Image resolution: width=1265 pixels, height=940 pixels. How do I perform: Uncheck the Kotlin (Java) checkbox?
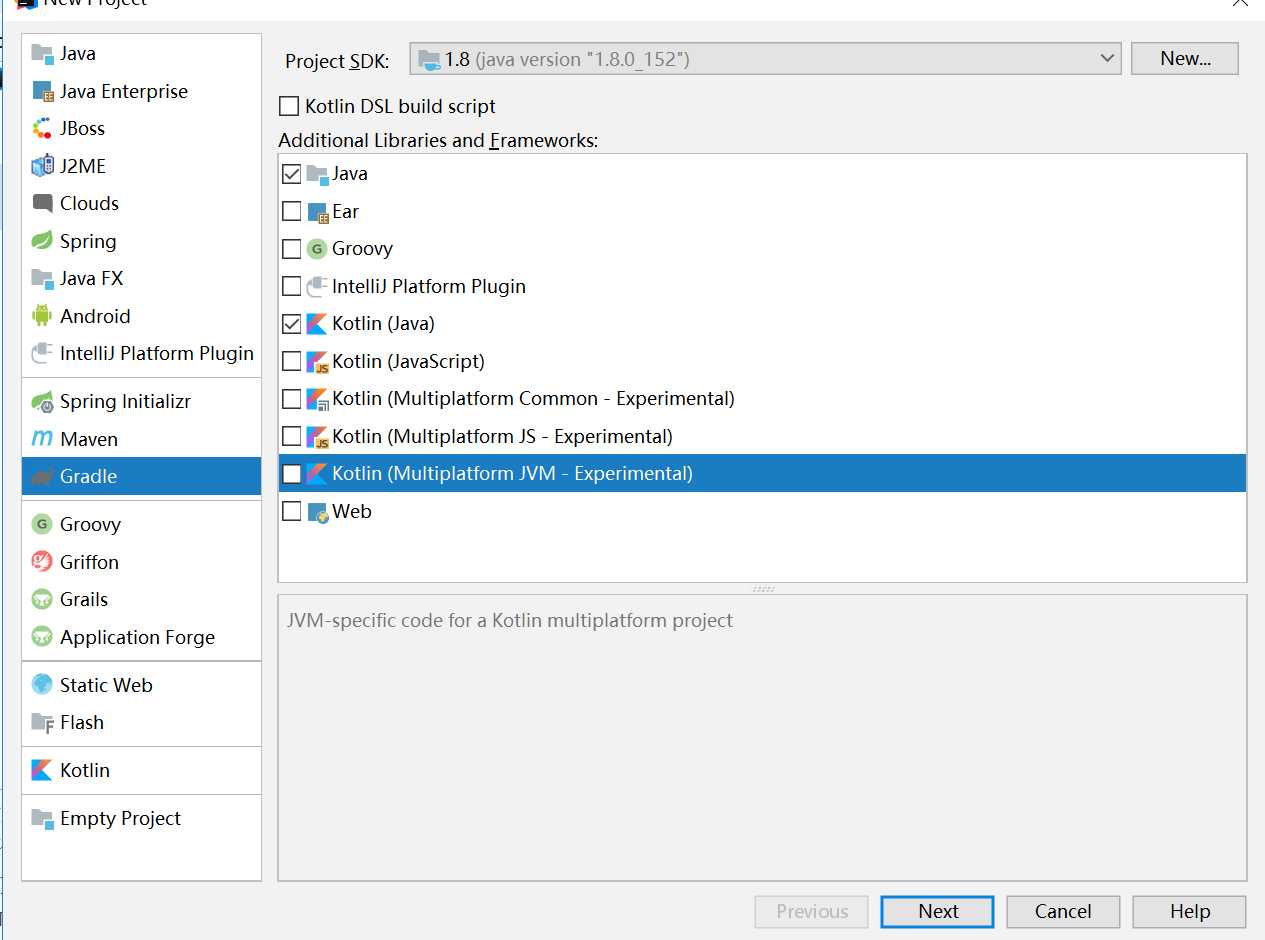tap(291, 324)
